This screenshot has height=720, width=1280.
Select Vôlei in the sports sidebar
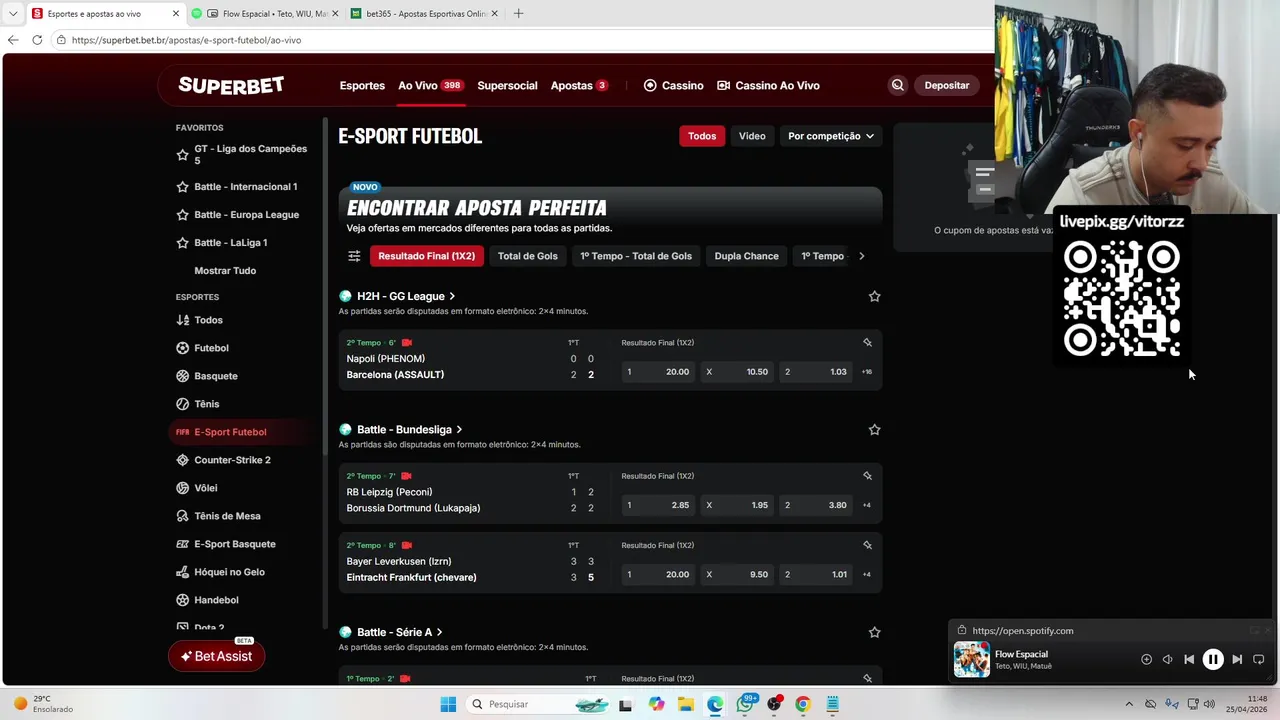pos(205,488)
